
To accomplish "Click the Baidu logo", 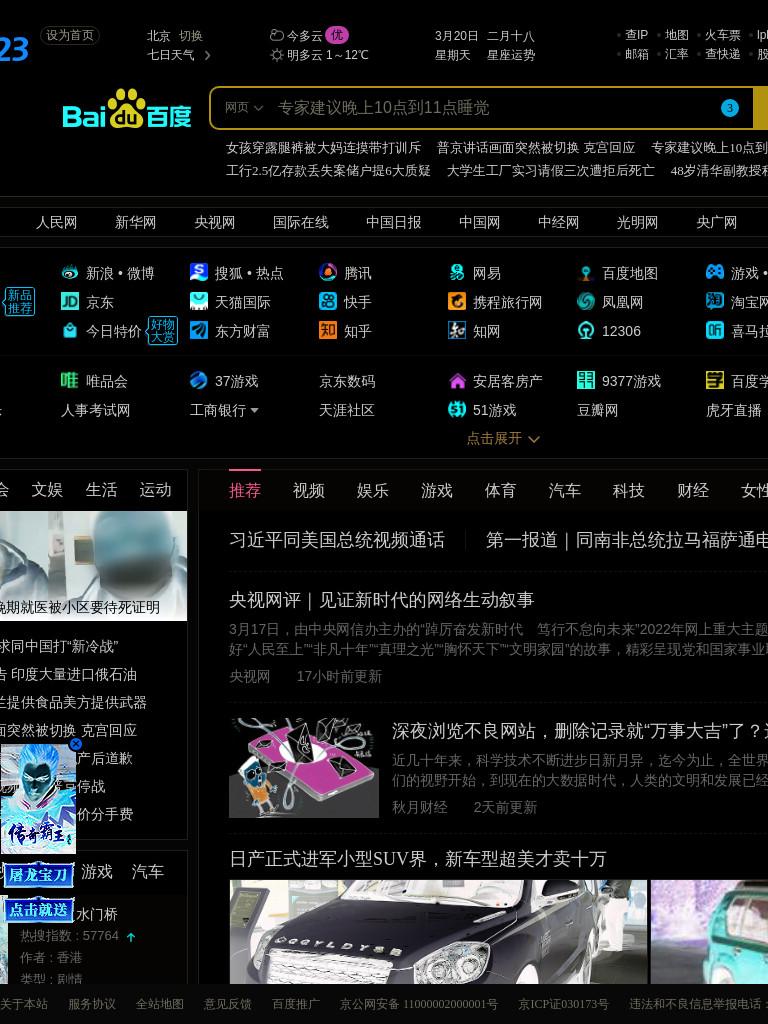I will pos(127,109).
